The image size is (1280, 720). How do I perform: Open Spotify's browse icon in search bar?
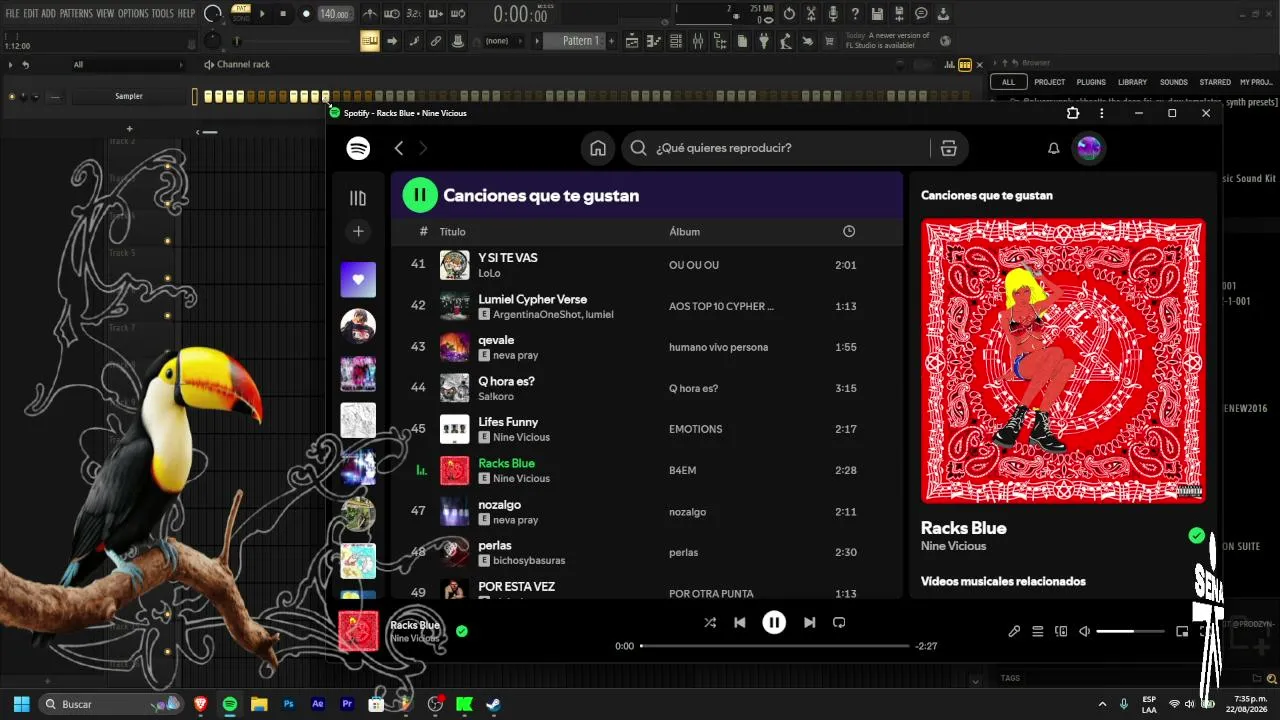[948, 148]
